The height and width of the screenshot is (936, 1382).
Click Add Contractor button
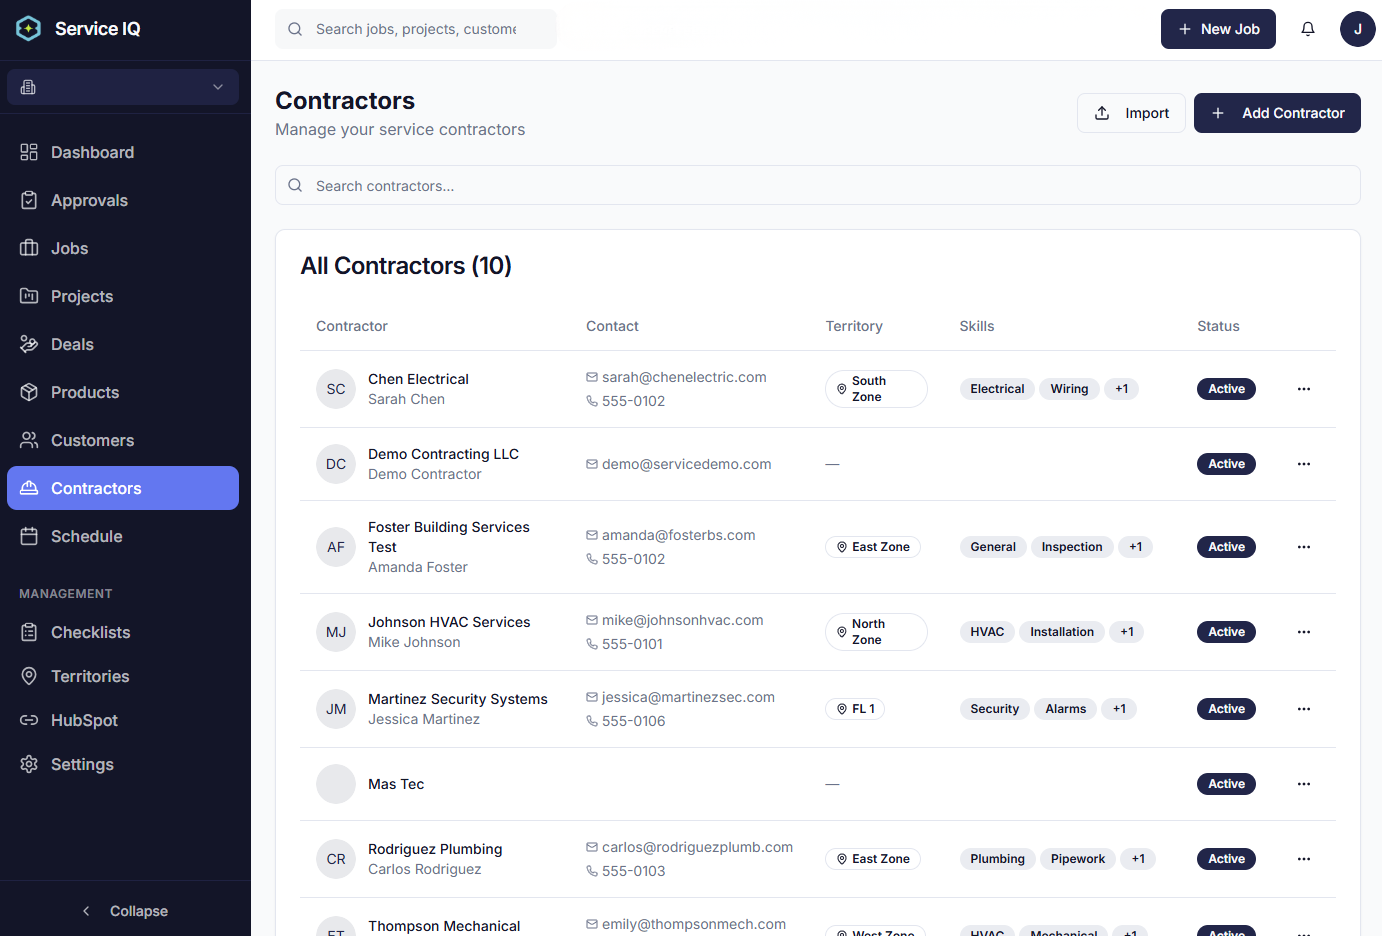pos(1277,113)
